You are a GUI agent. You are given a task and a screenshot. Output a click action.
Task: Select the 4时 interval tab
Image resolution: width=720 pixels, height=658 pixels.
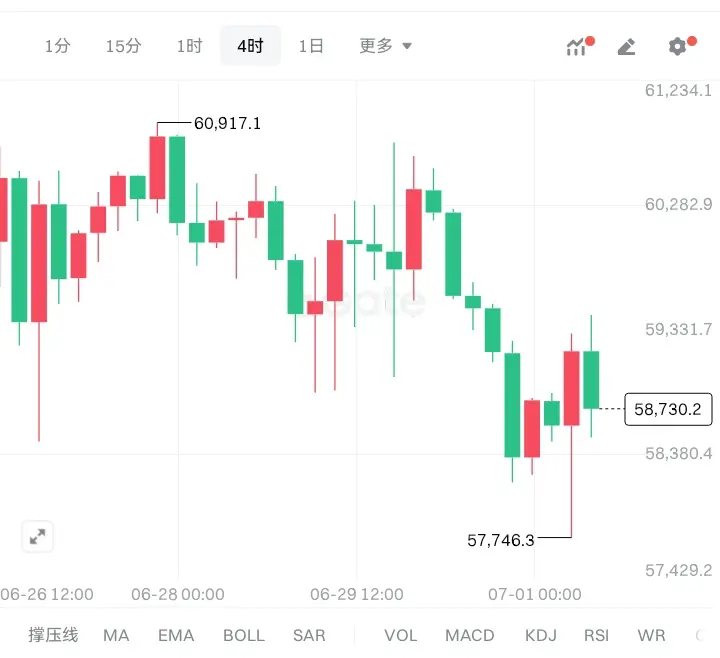(x=250, y=45)
